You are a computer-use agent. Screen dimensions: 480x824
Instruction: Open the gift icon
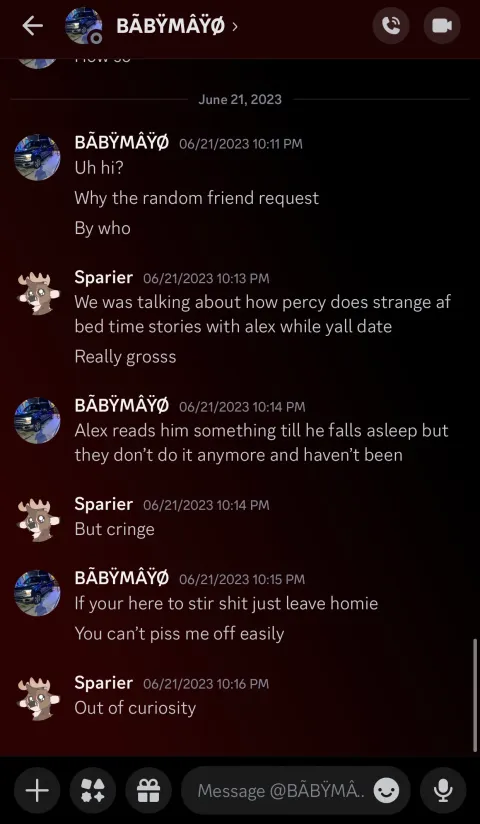pos(148,790)
